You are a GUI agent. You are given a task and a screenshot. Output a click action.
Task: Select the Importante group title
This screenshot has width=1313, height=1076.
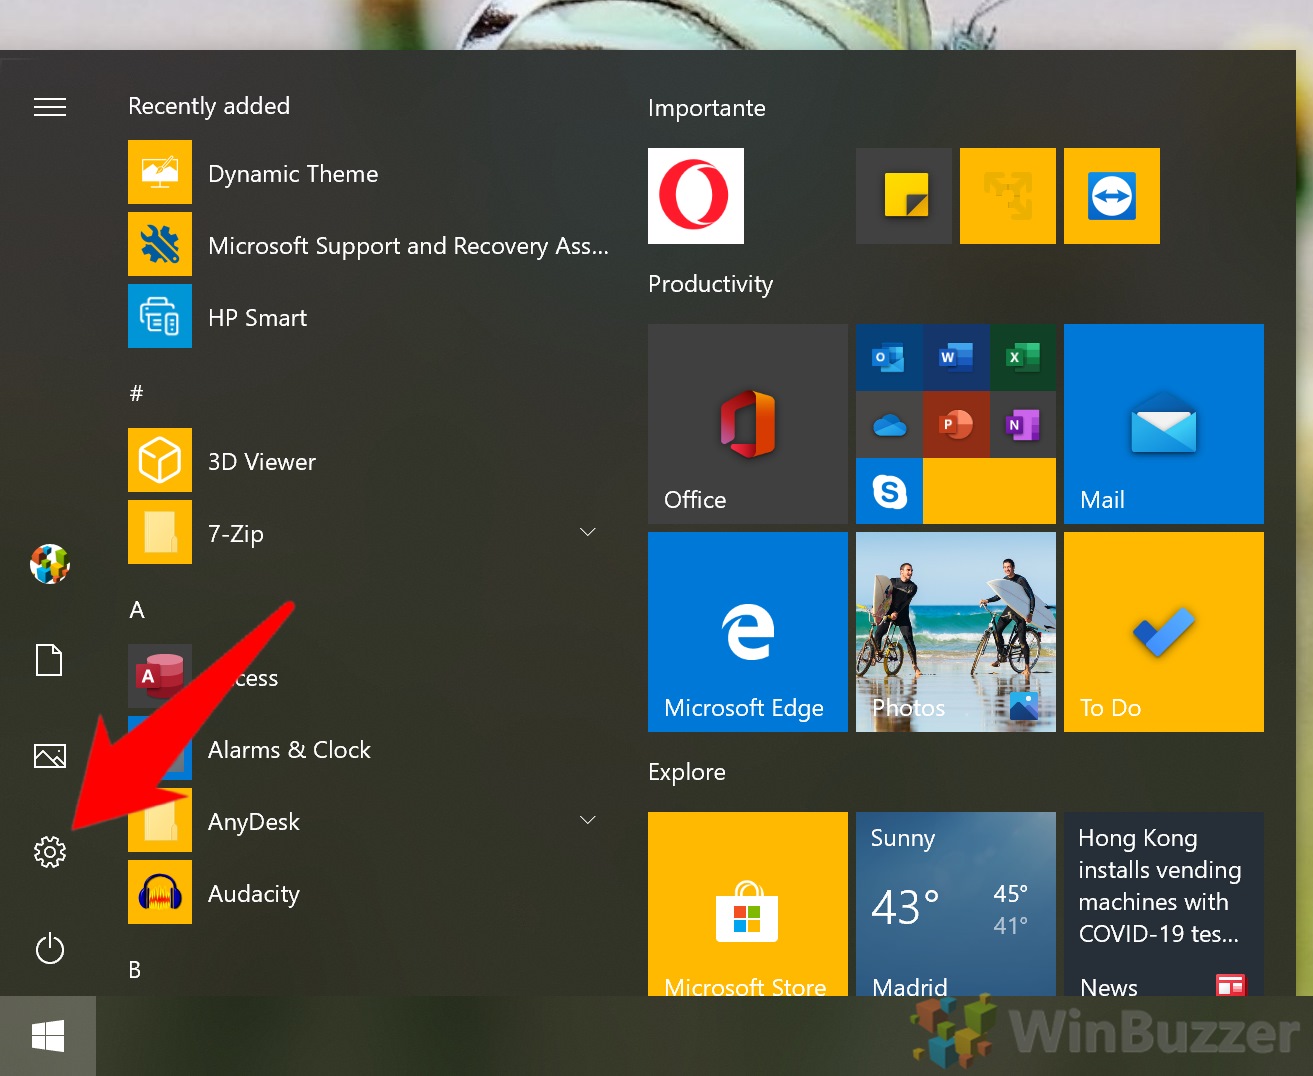[x=707, y=108]
